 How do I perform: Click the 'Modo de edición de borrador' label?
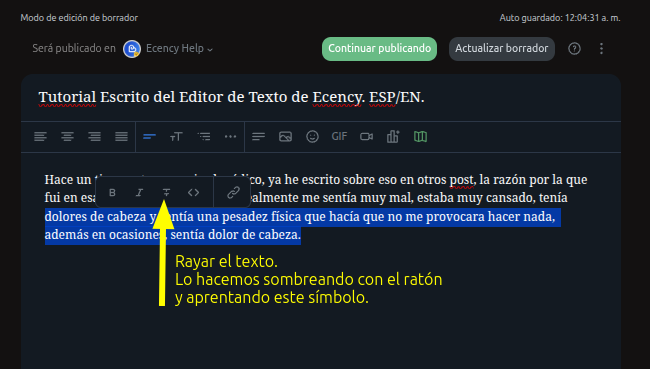point(79,18)
